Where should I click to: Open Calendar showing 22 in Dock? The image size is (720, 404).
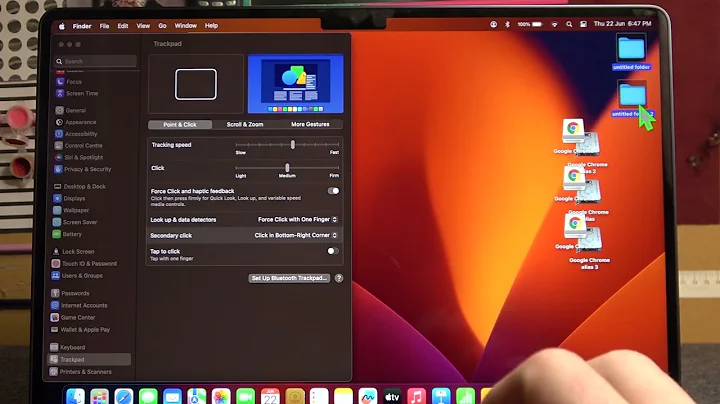click(270, 397)
